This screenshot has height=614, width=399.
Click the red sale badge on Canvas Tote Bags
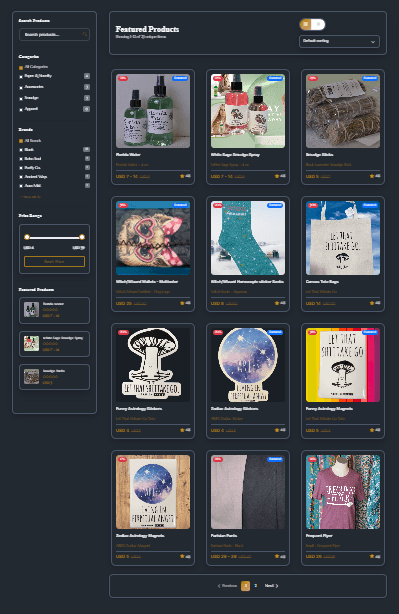[x=312, y=205]
